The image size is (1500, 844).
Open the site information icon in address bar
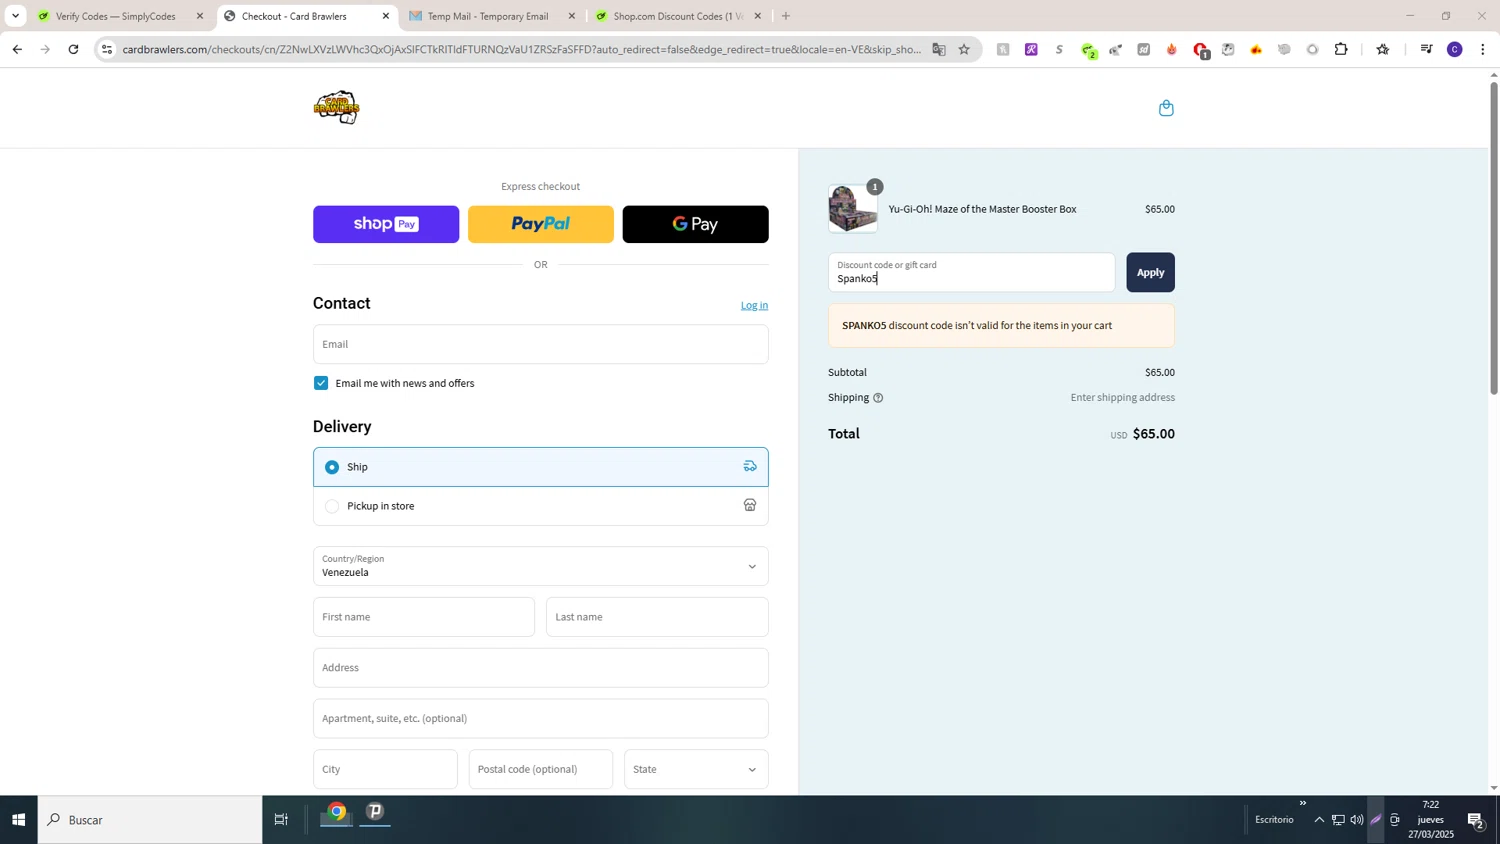[107, 49]
